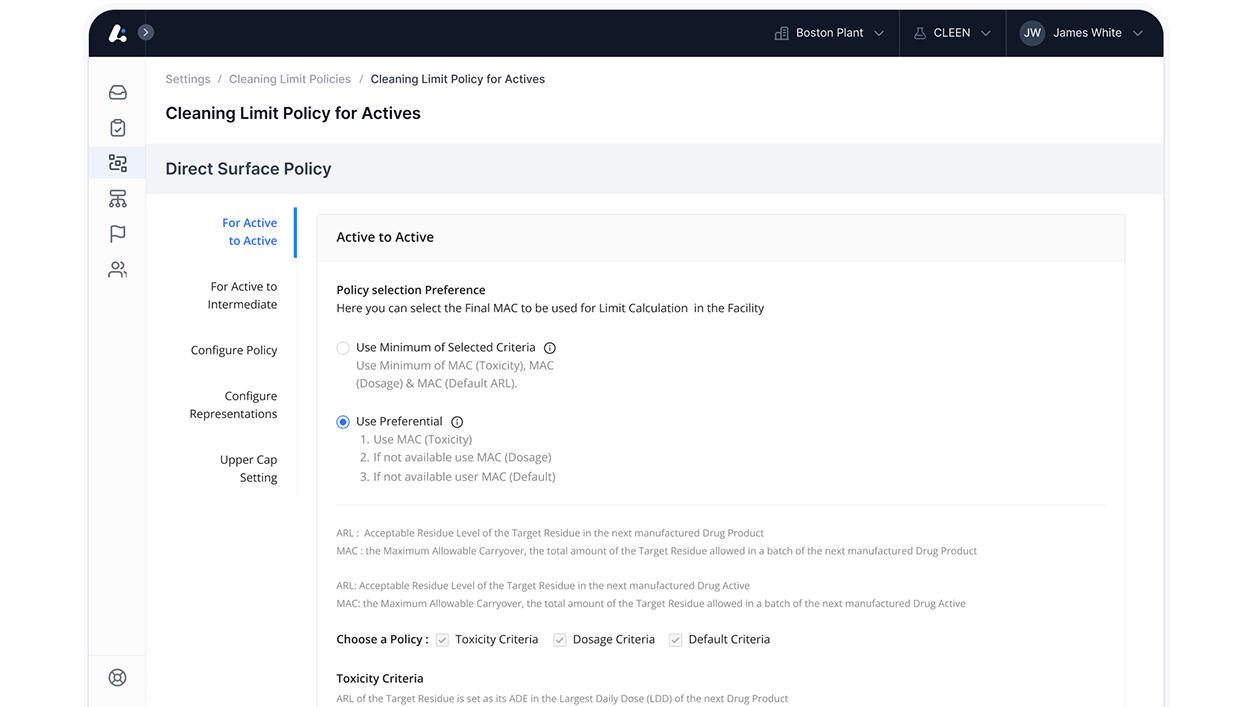1254x707 pixels.
Task: Open the Boston Plant selector dropdown
Action: 828,32
